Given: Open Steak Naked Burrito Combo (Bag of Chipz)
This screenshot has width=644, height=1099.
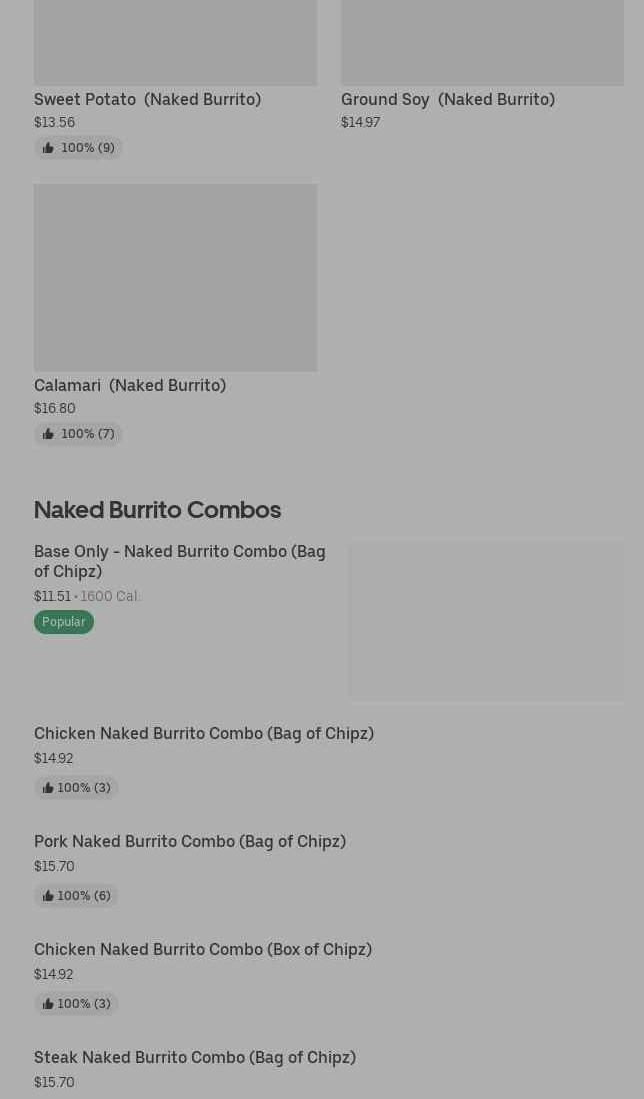Looking at the screenshot, I should pos(195,1057).
